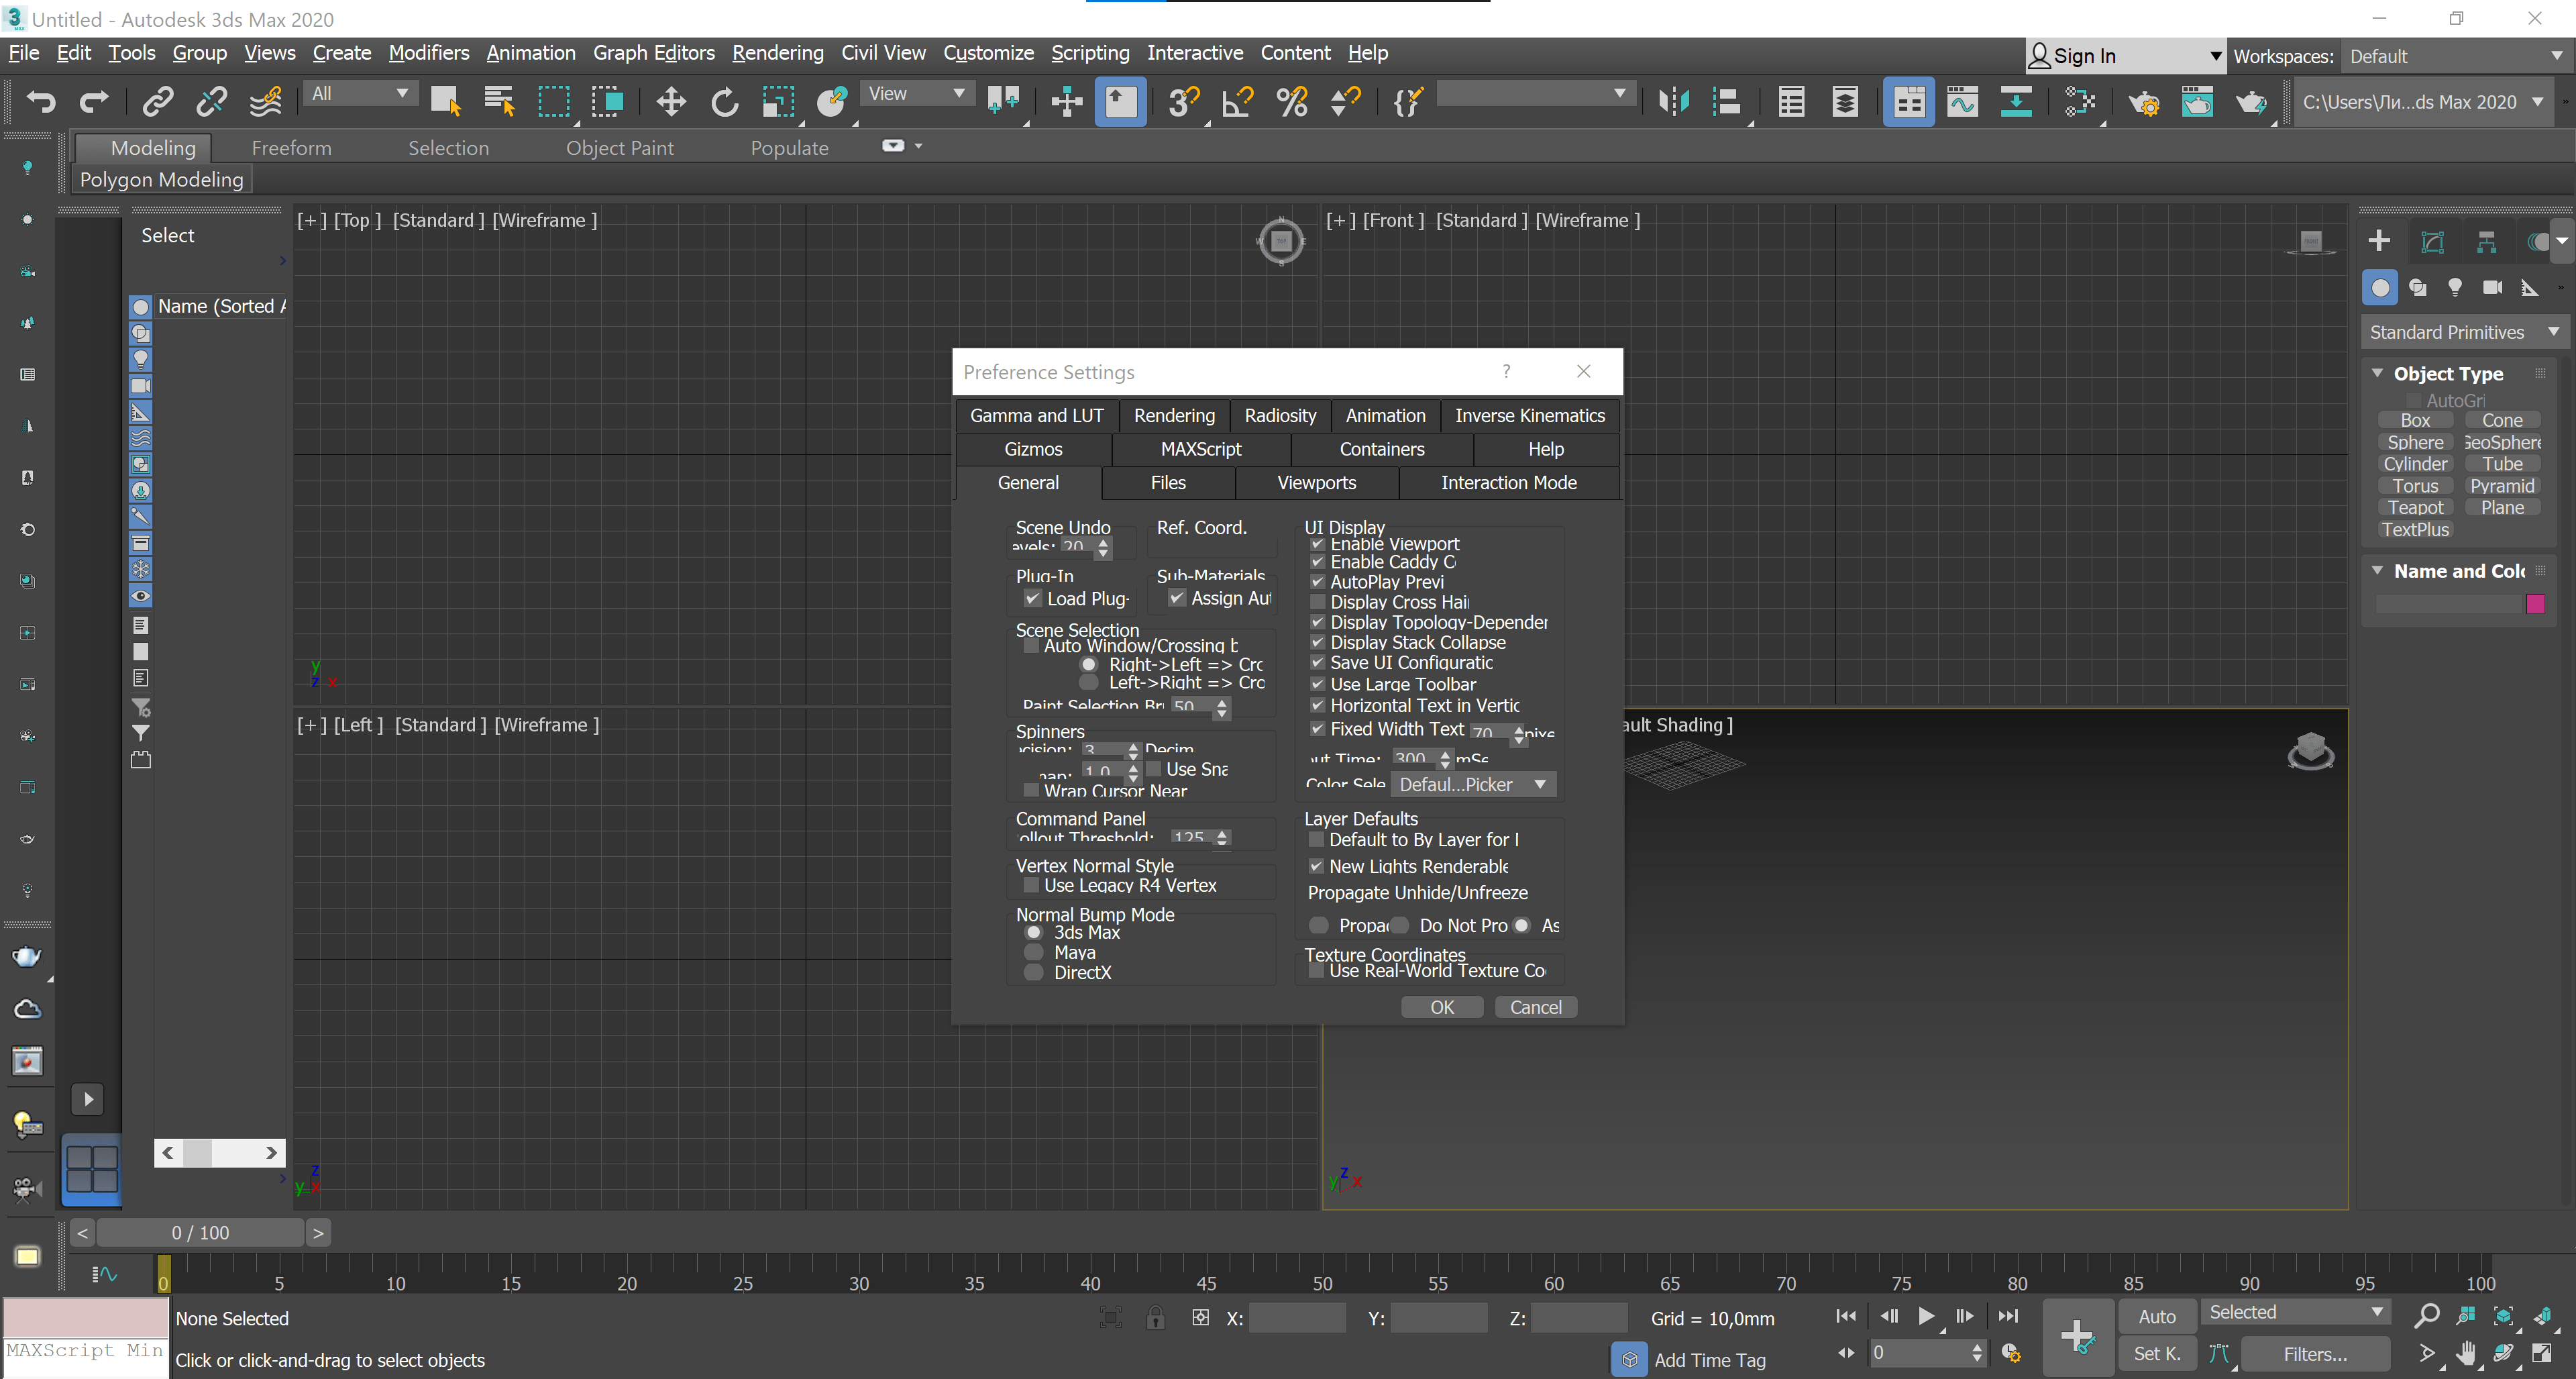Select the Move transform tool

tap(670, 101)
